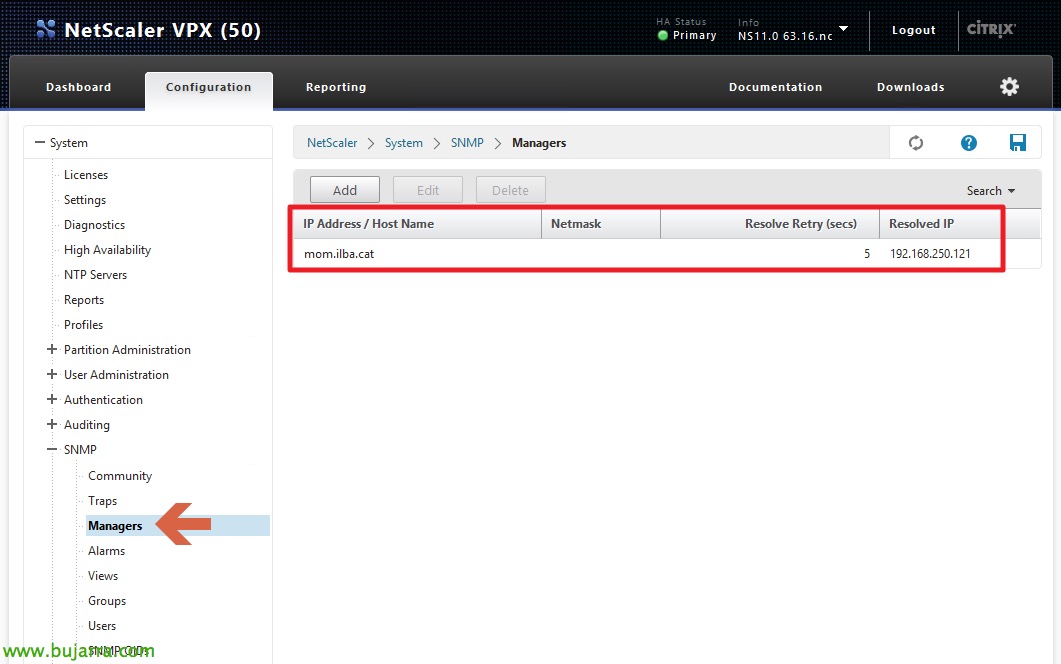Select High Availability in the tree
1061x664 pixels.
[108, 250]
